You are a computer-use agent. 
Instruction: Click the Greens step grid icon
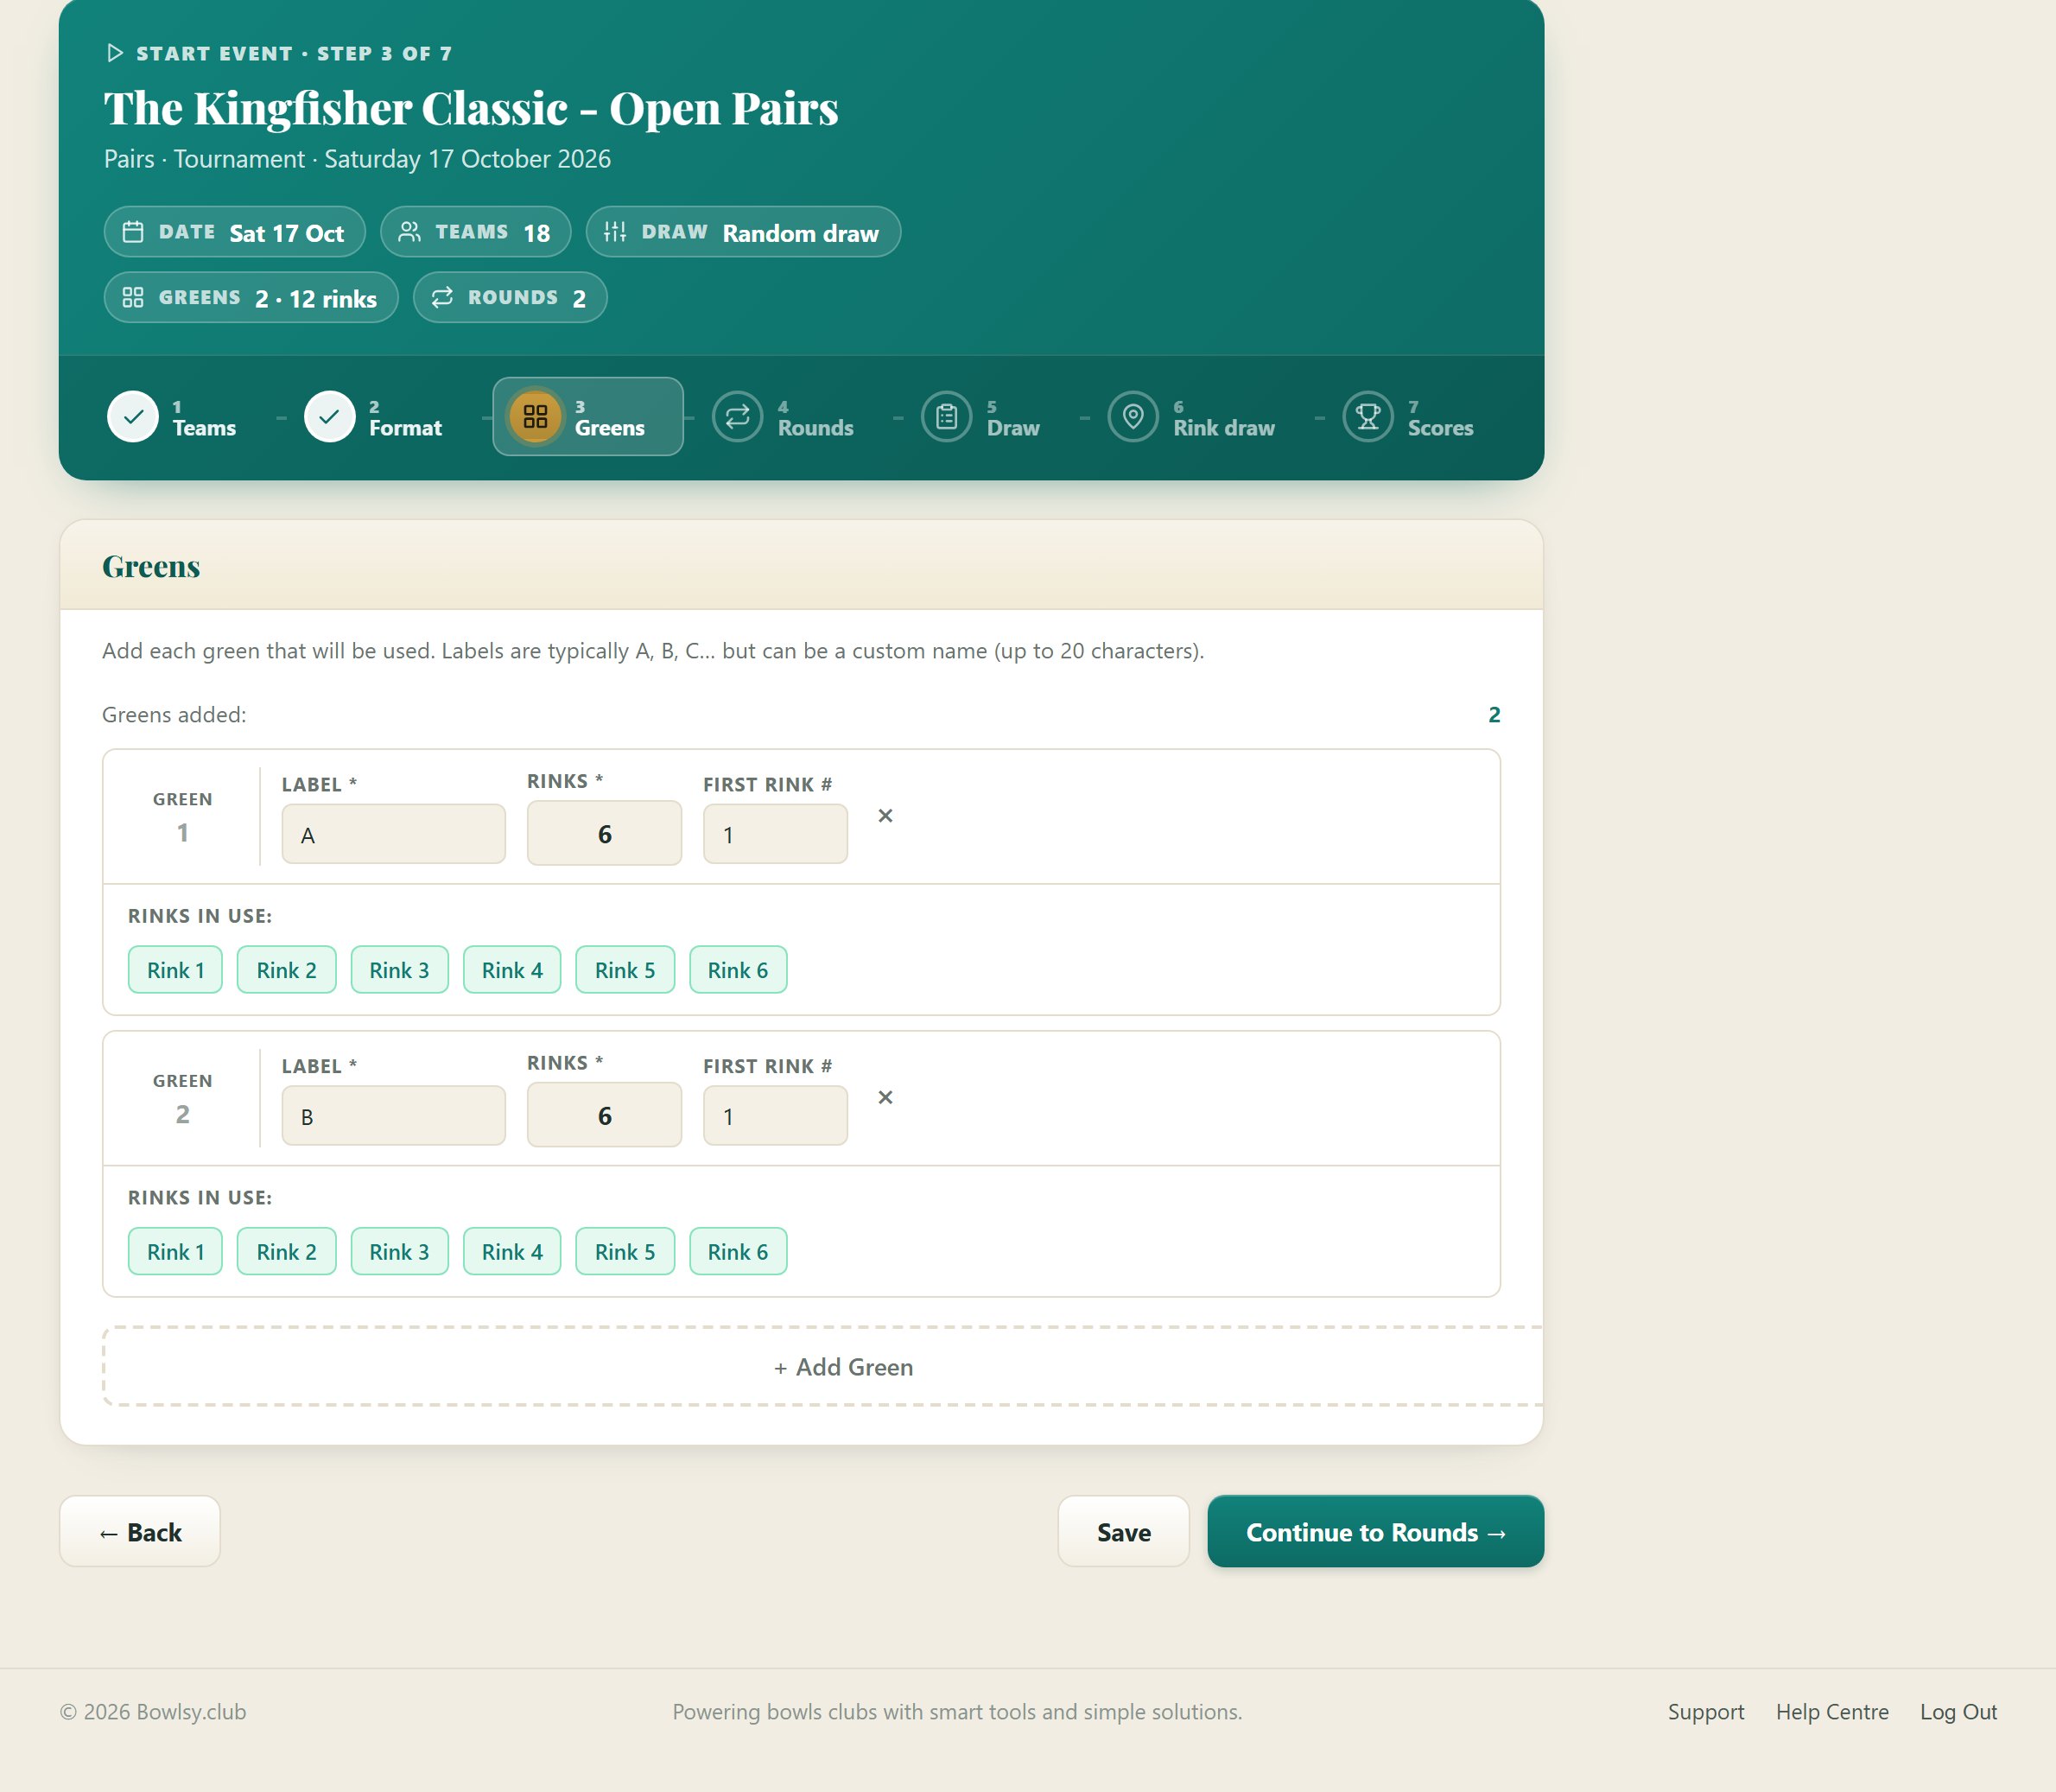(x=535, y=417)
